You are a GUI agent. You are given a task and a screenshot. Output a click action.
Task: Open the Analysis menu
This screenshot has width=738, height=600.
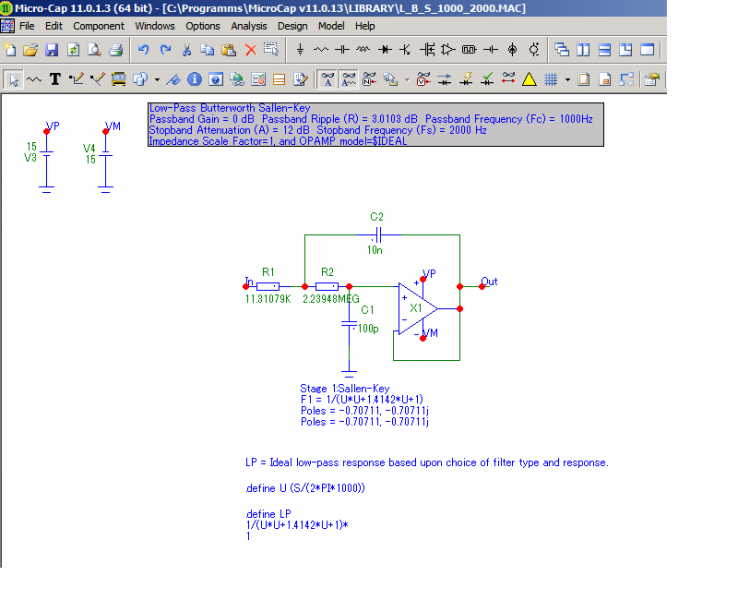coord(248,25)
